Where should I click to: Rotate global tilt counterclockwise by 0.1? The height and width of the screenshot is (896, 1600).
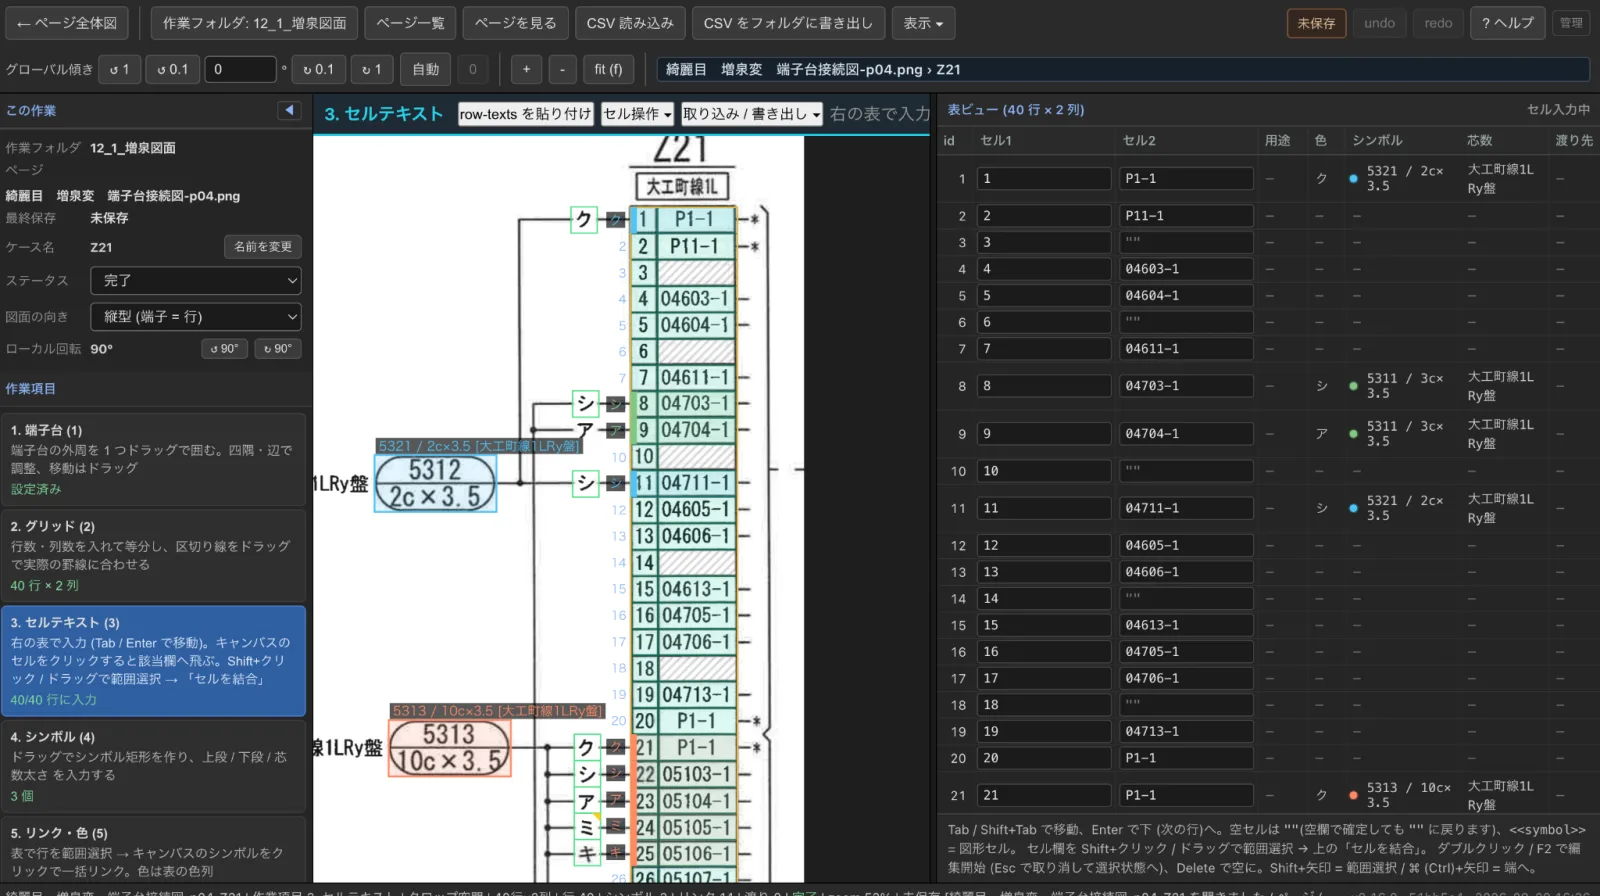click(173, 69)
